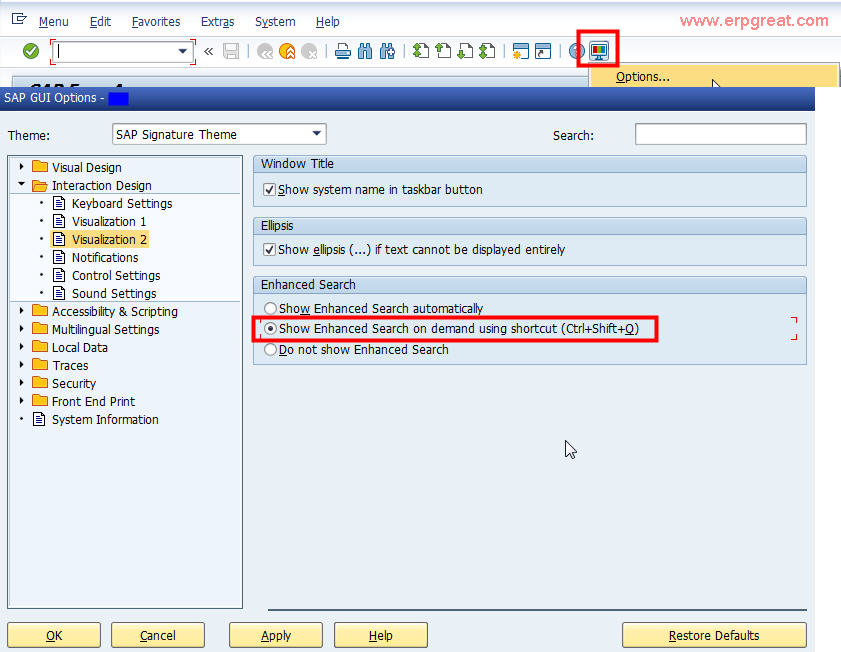This screenshot has width=841, height=652.
Task: Click the Keyboard Settings document icon
Action: [x=59, y=203]
